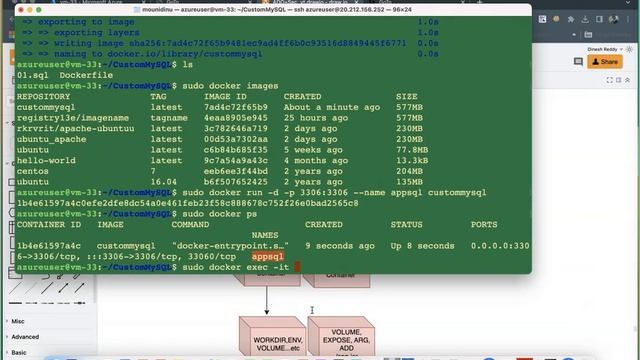This screenshot has height=360, width=640.
Task: Click the hello-world repository entry
Action: click(x=46, y=160)
